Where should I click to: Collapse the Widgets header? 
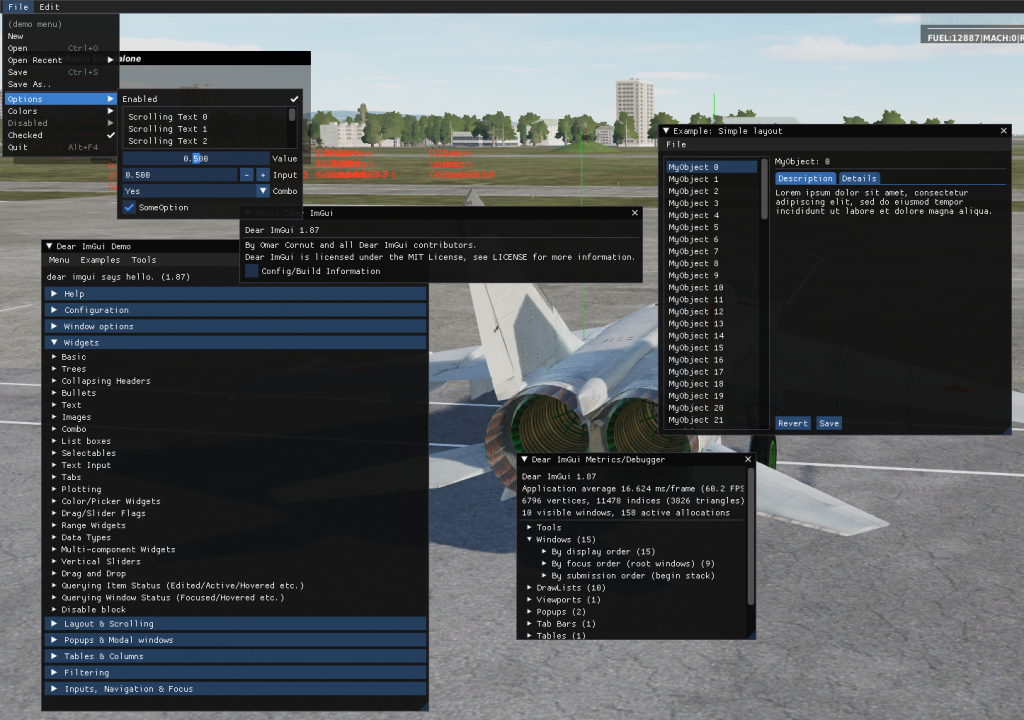pyautogui.click(x=236, y=343)
